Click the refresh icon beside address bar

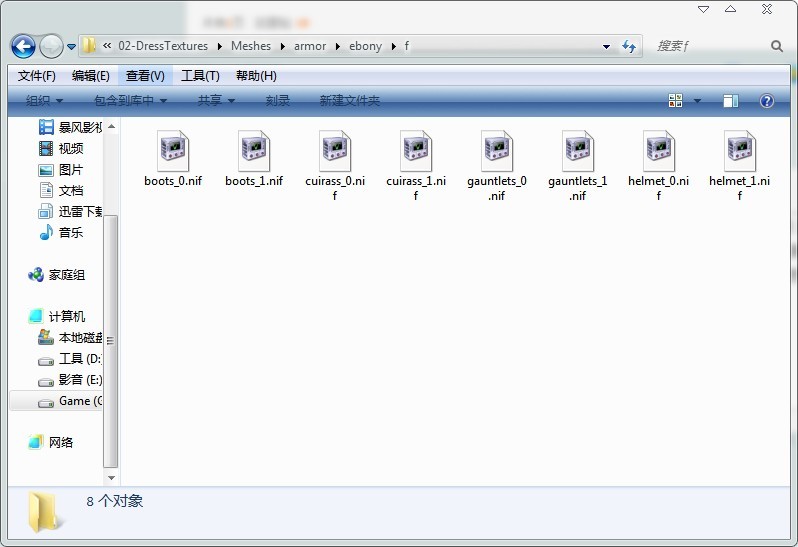point(629,46)
